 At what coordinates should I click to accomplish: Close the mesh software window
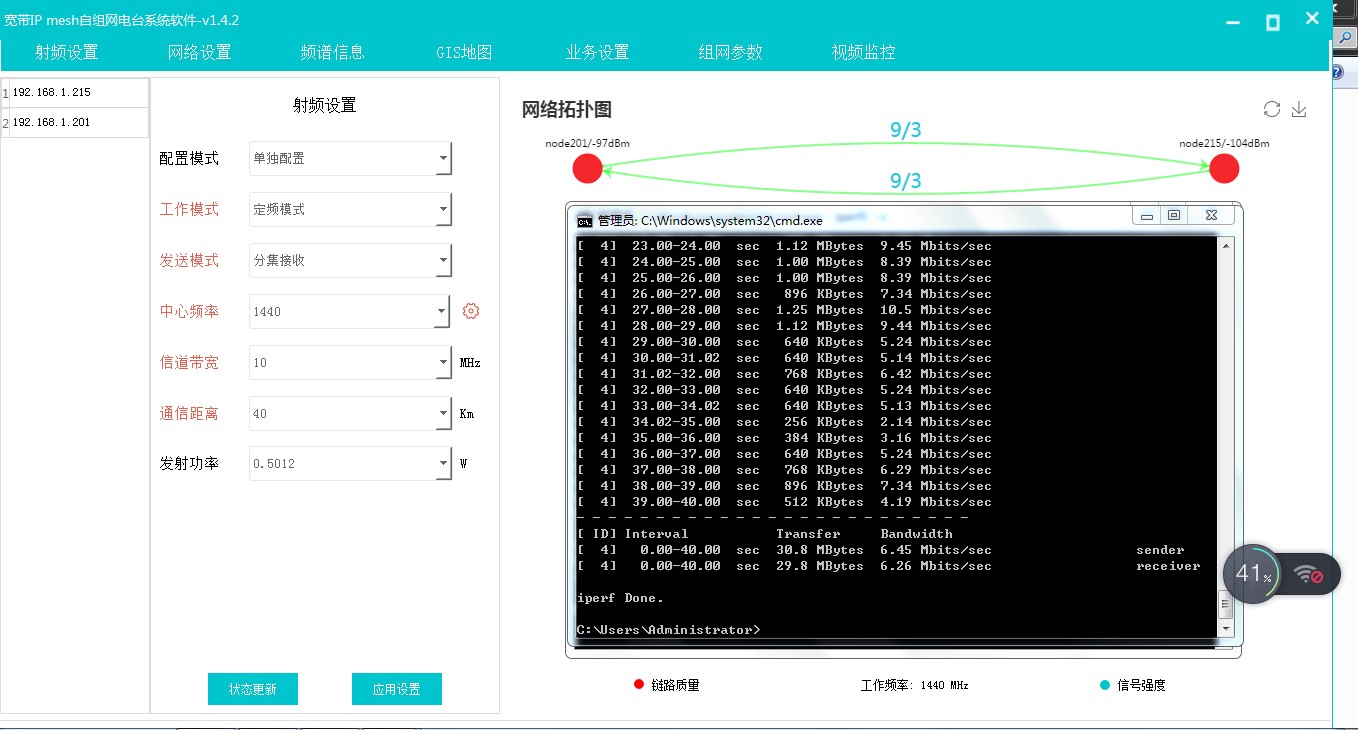(1312, 19)
